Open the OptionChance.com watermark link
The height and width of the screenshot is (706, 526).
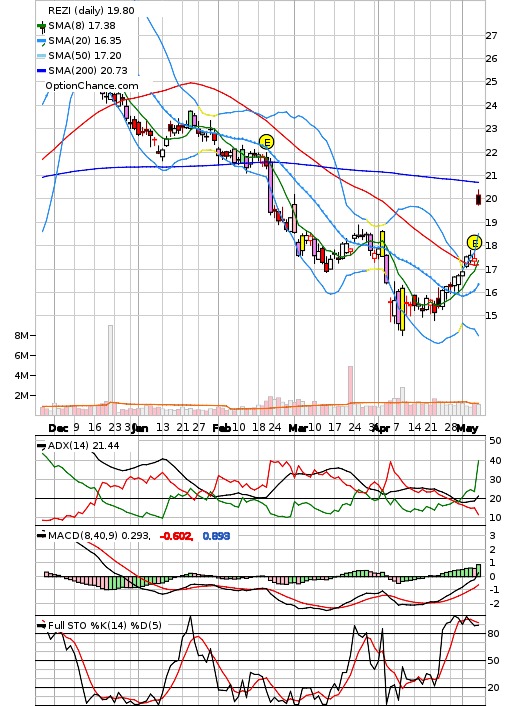click(x=92, y=86)
